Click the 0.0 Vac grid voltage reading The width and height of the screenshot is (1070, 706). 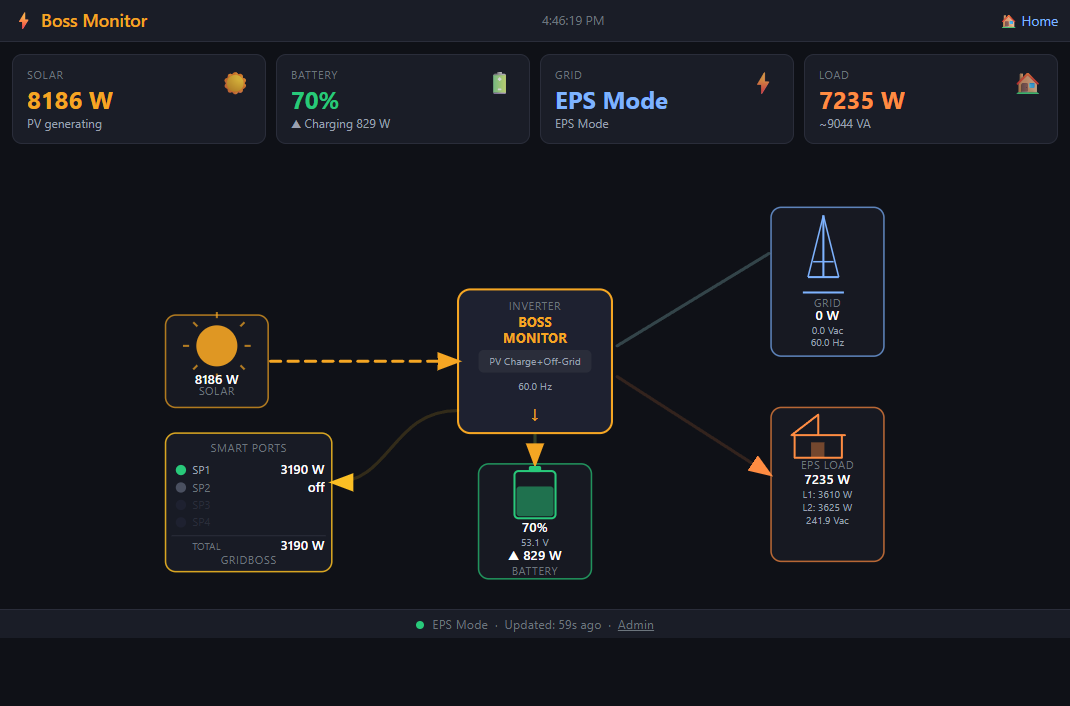827,331
